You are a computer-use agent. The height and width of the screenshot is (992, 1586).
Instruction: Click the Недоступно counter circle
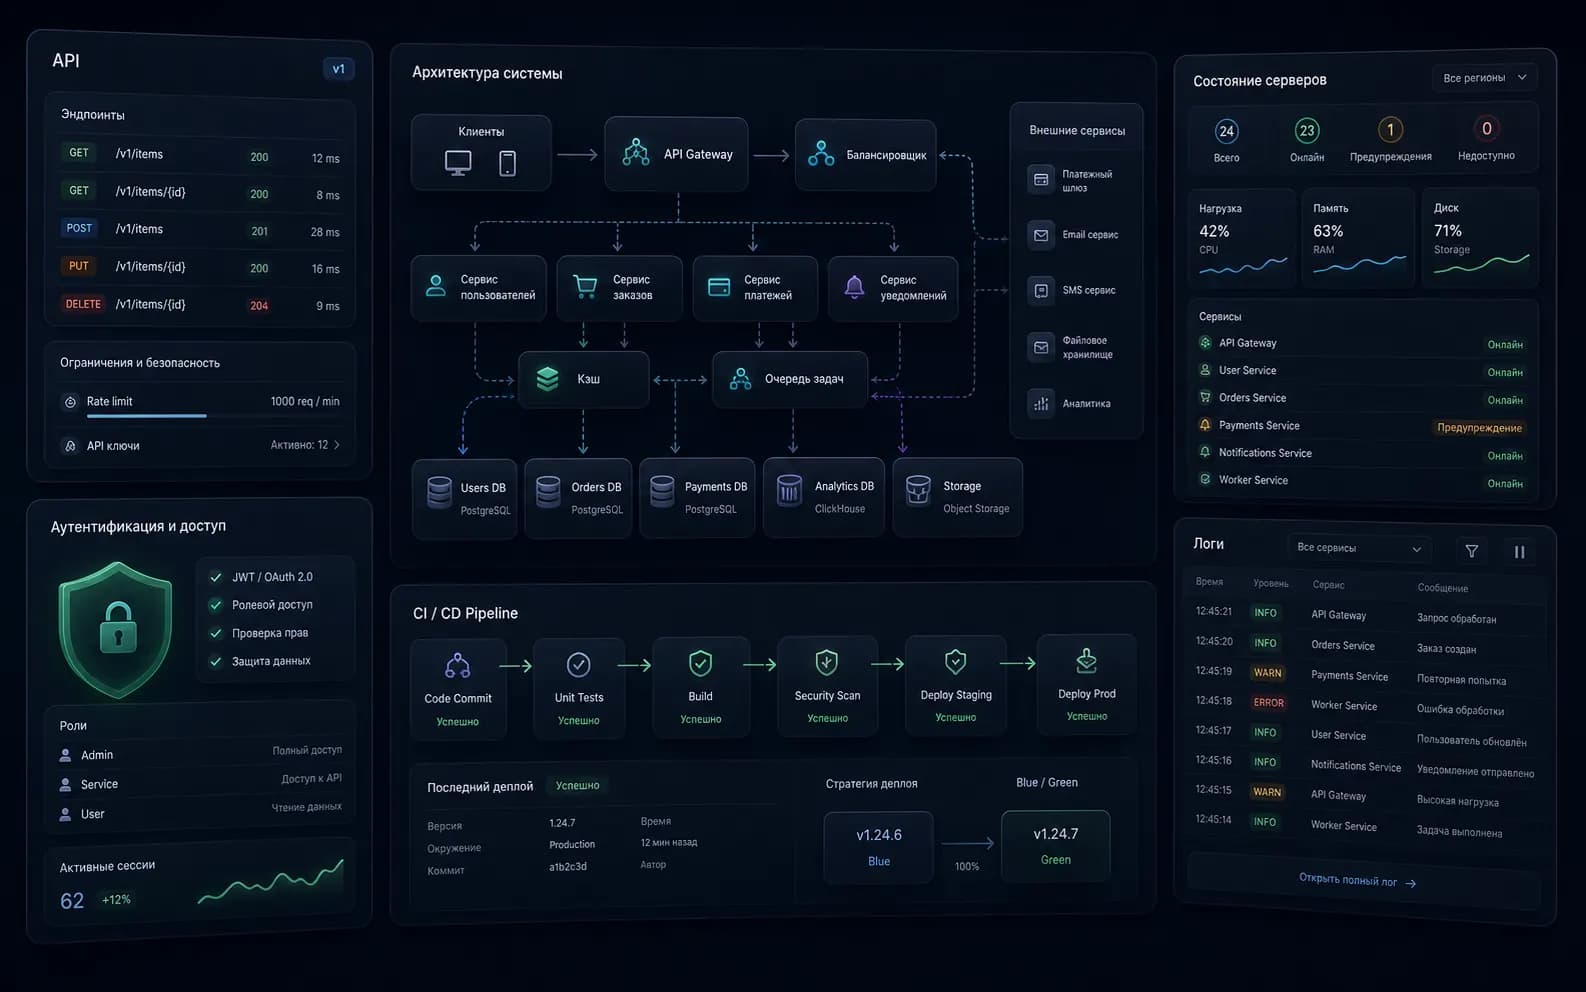[1486, 129]
